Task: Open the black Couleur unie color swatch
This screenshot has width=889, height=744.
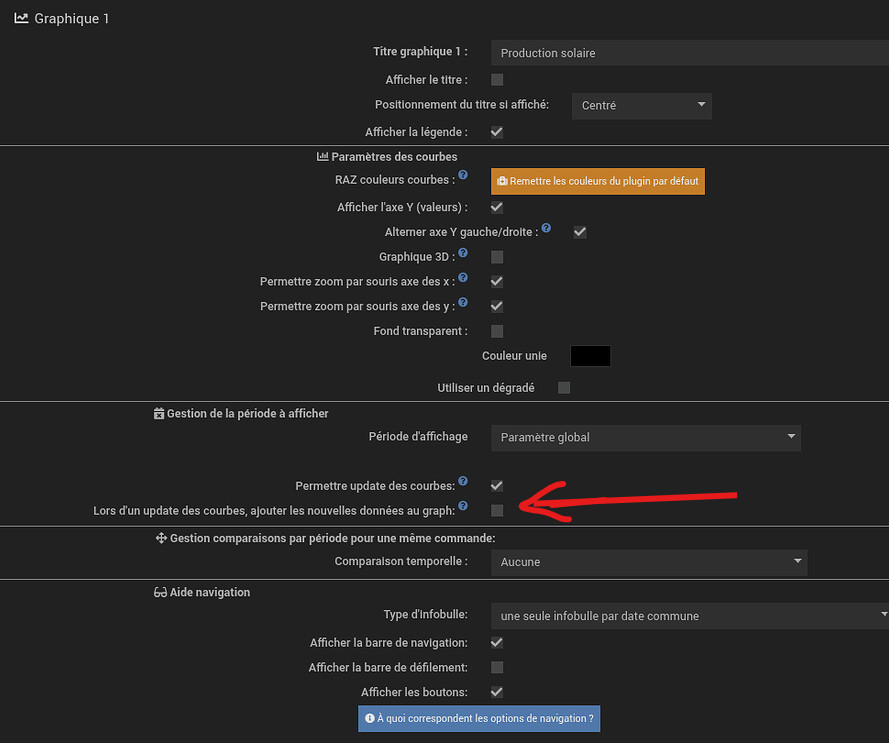Action: click(591, 356)
